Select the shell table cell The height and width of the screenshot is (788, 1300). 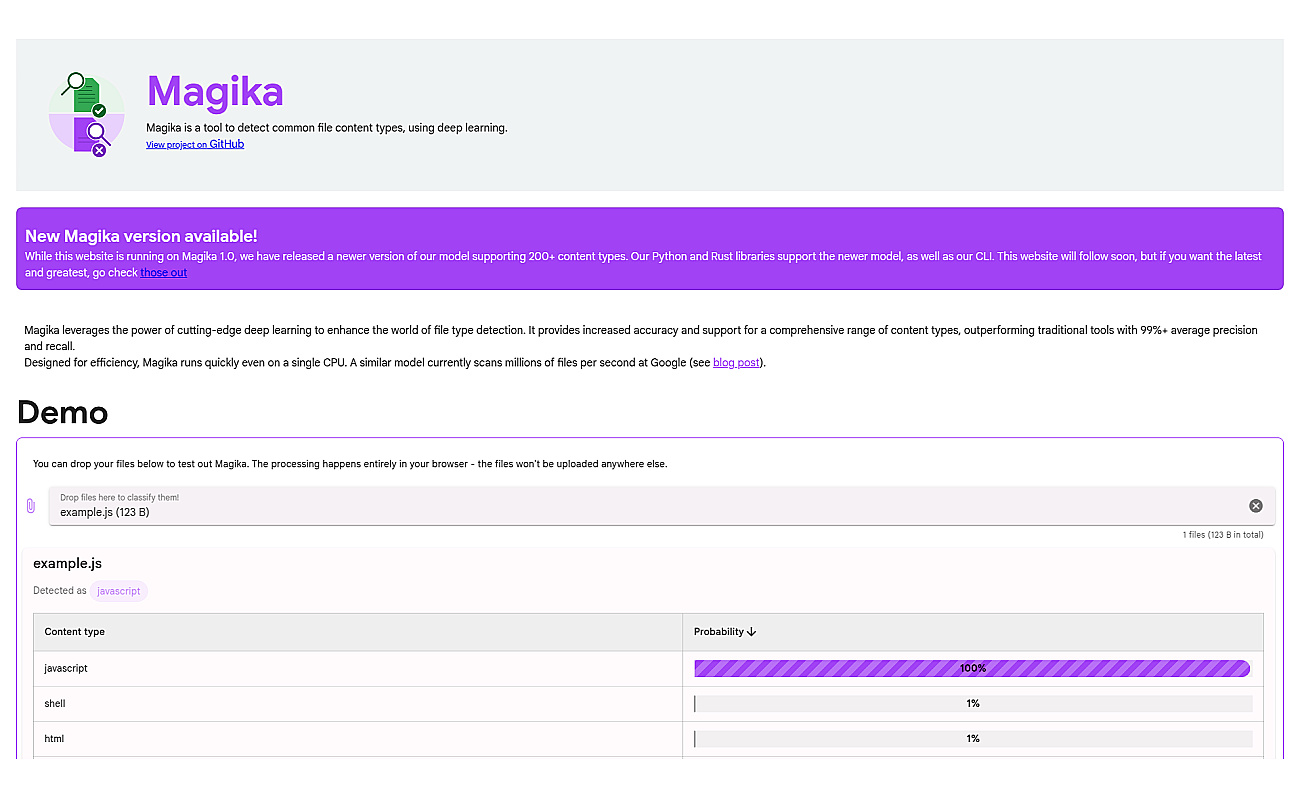pos(358,704)
